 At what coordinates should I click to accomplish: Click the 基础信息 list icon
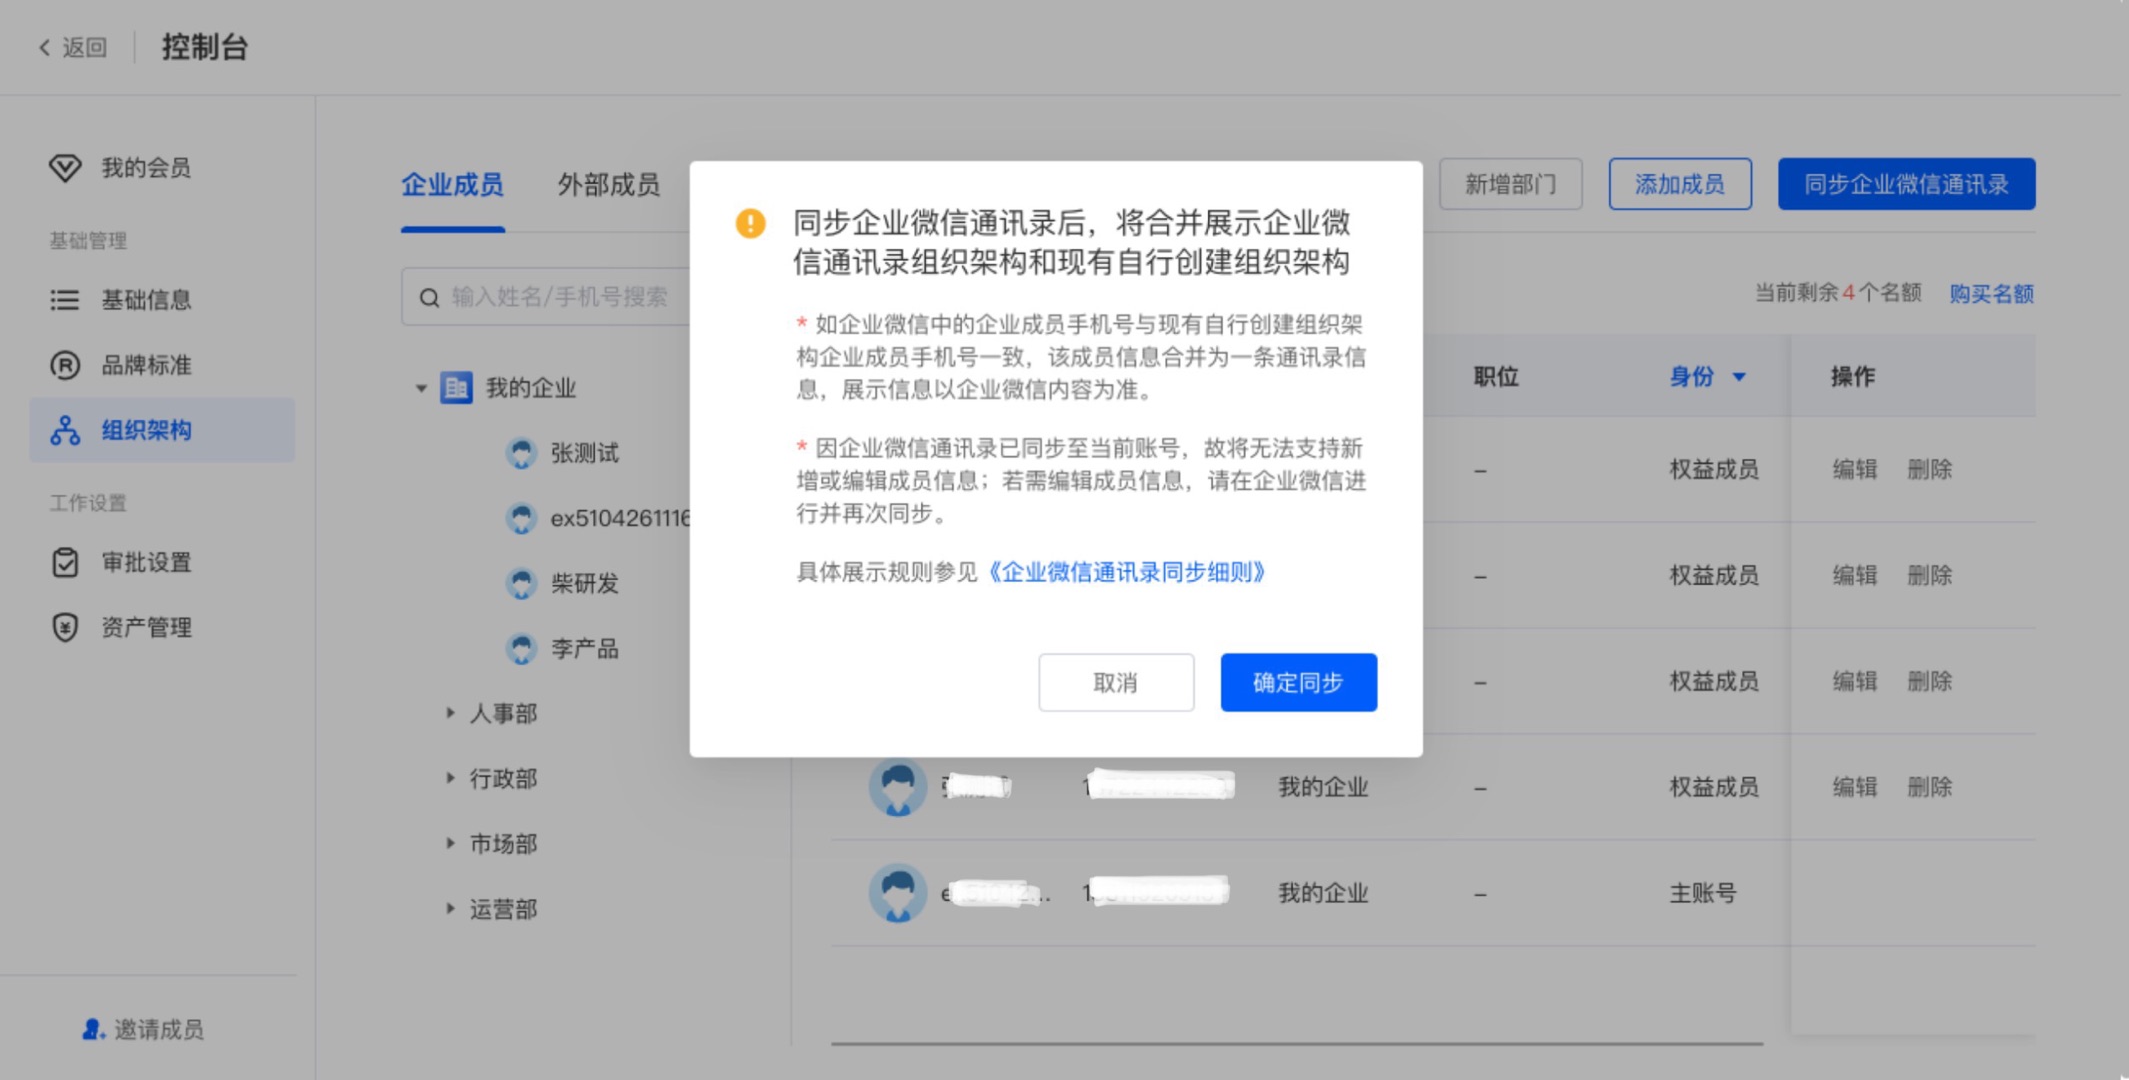coord(65,299)
